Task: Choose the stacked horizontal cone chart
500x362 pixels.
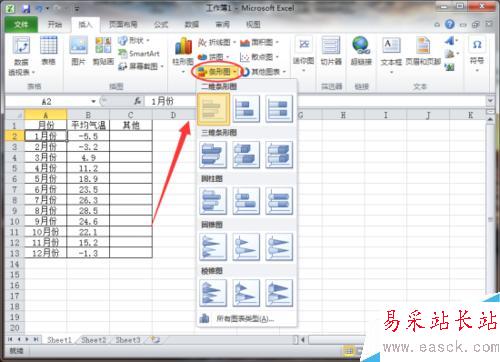Action: tap(246, 247)
